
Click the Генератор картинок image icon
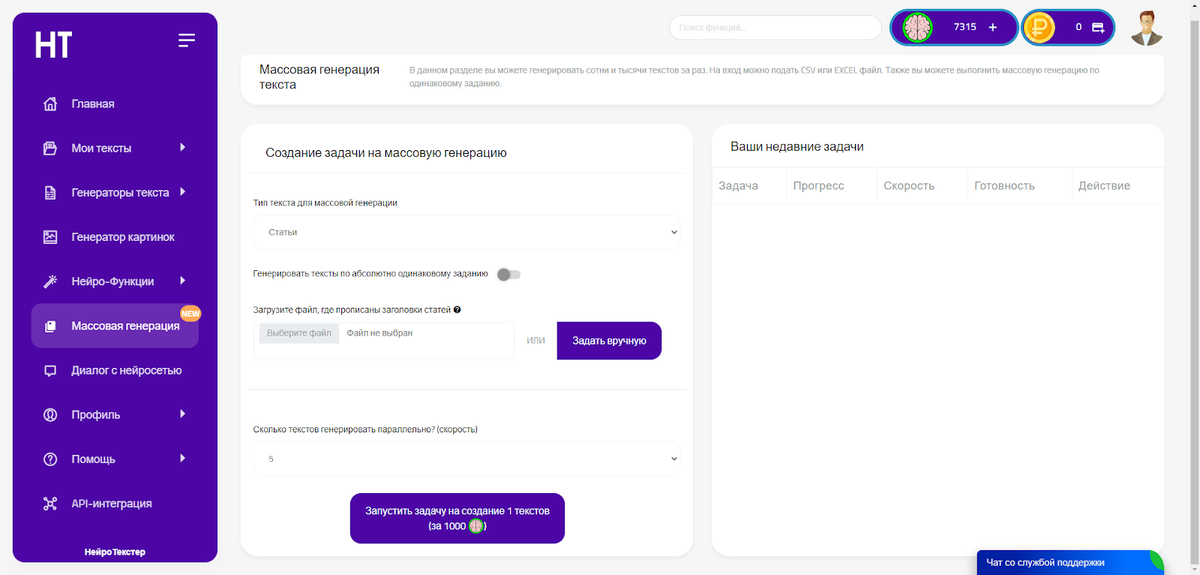(x=50, y=237)
